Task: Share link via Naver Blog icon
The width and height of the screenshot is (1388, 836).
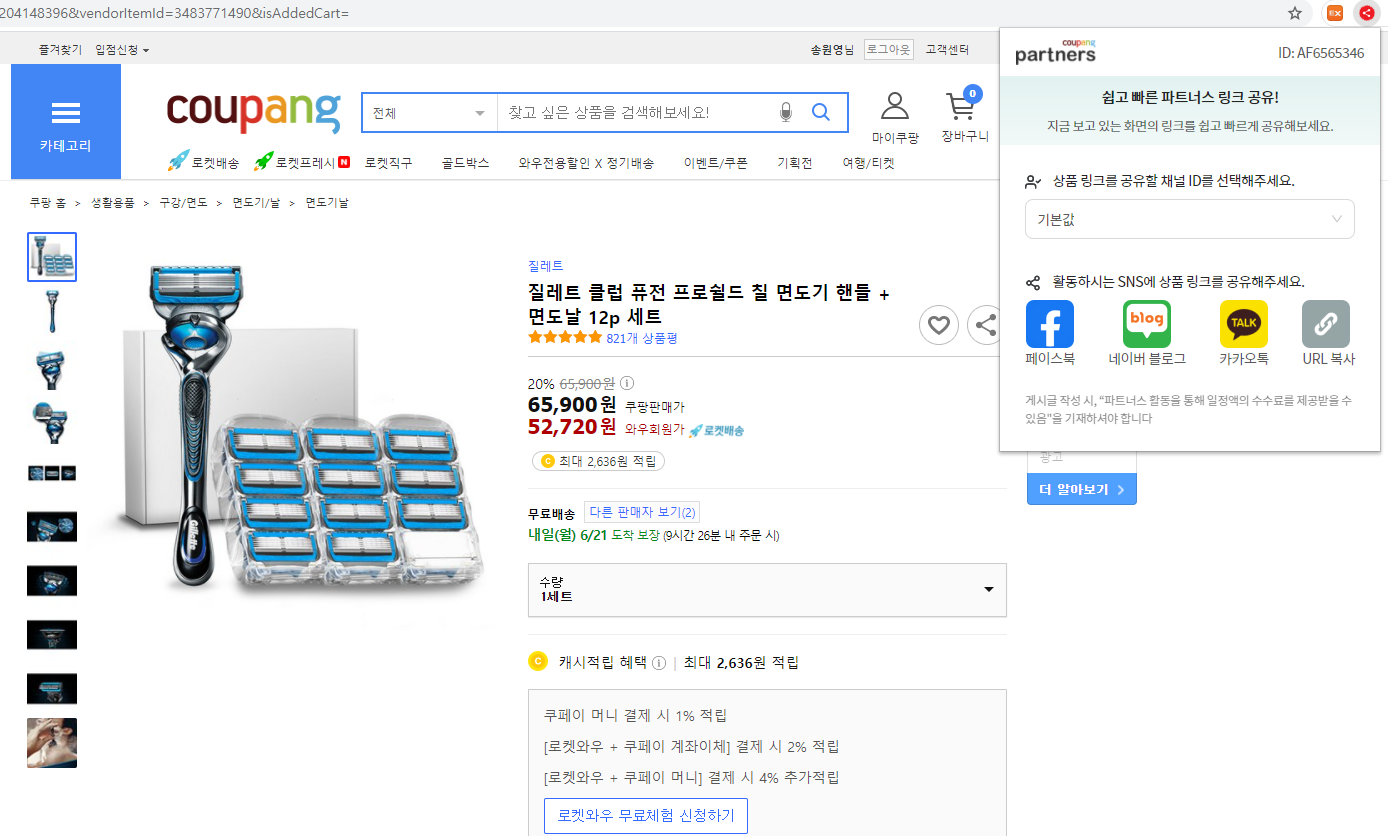Action: click(x=1147, y=324)
